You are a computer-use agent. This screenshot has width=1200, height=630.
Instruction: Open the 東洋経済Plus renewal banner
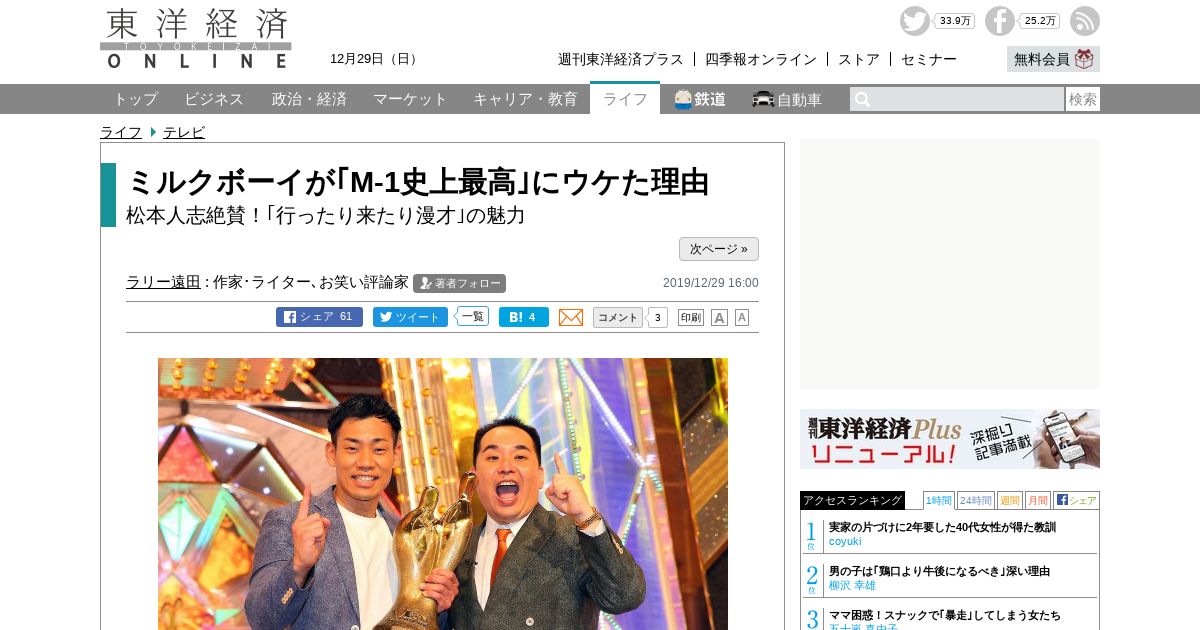(950, 439)
